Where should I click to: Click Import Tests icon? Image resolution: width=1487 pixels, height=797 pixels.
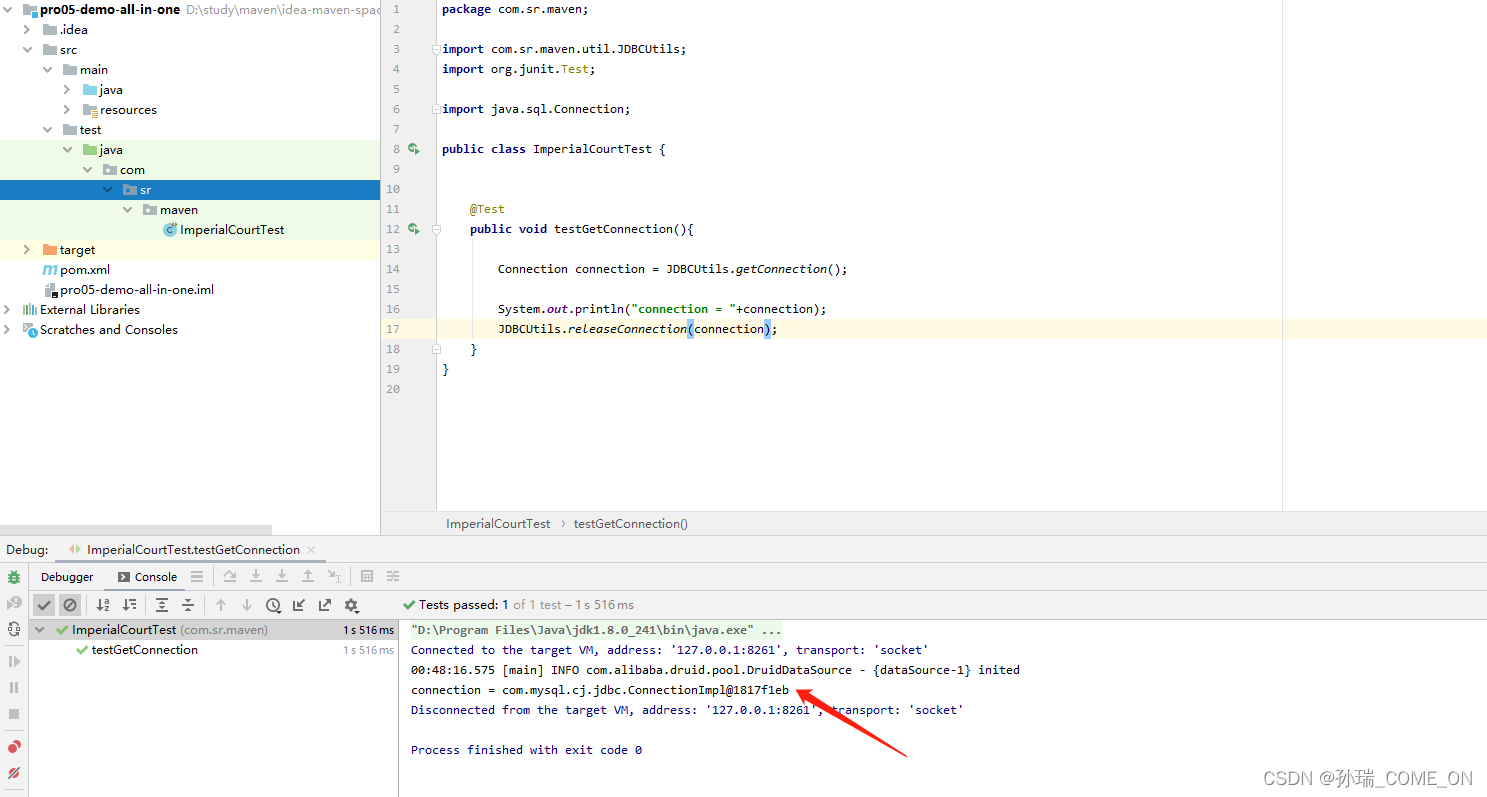pyautogui.click(x=299, y=605)
